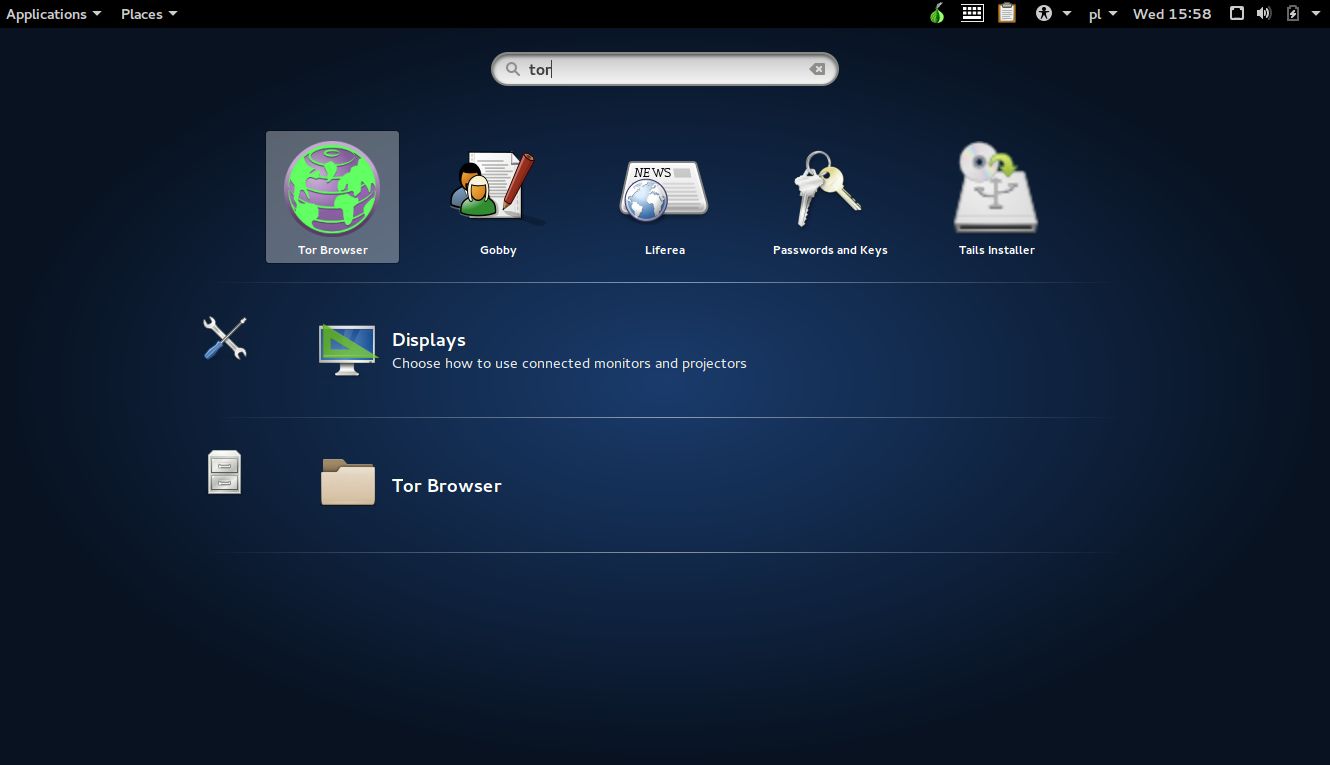Click inside the search text field containing tor
Screen dimensions: 1330x765
(x=664, y=69)
